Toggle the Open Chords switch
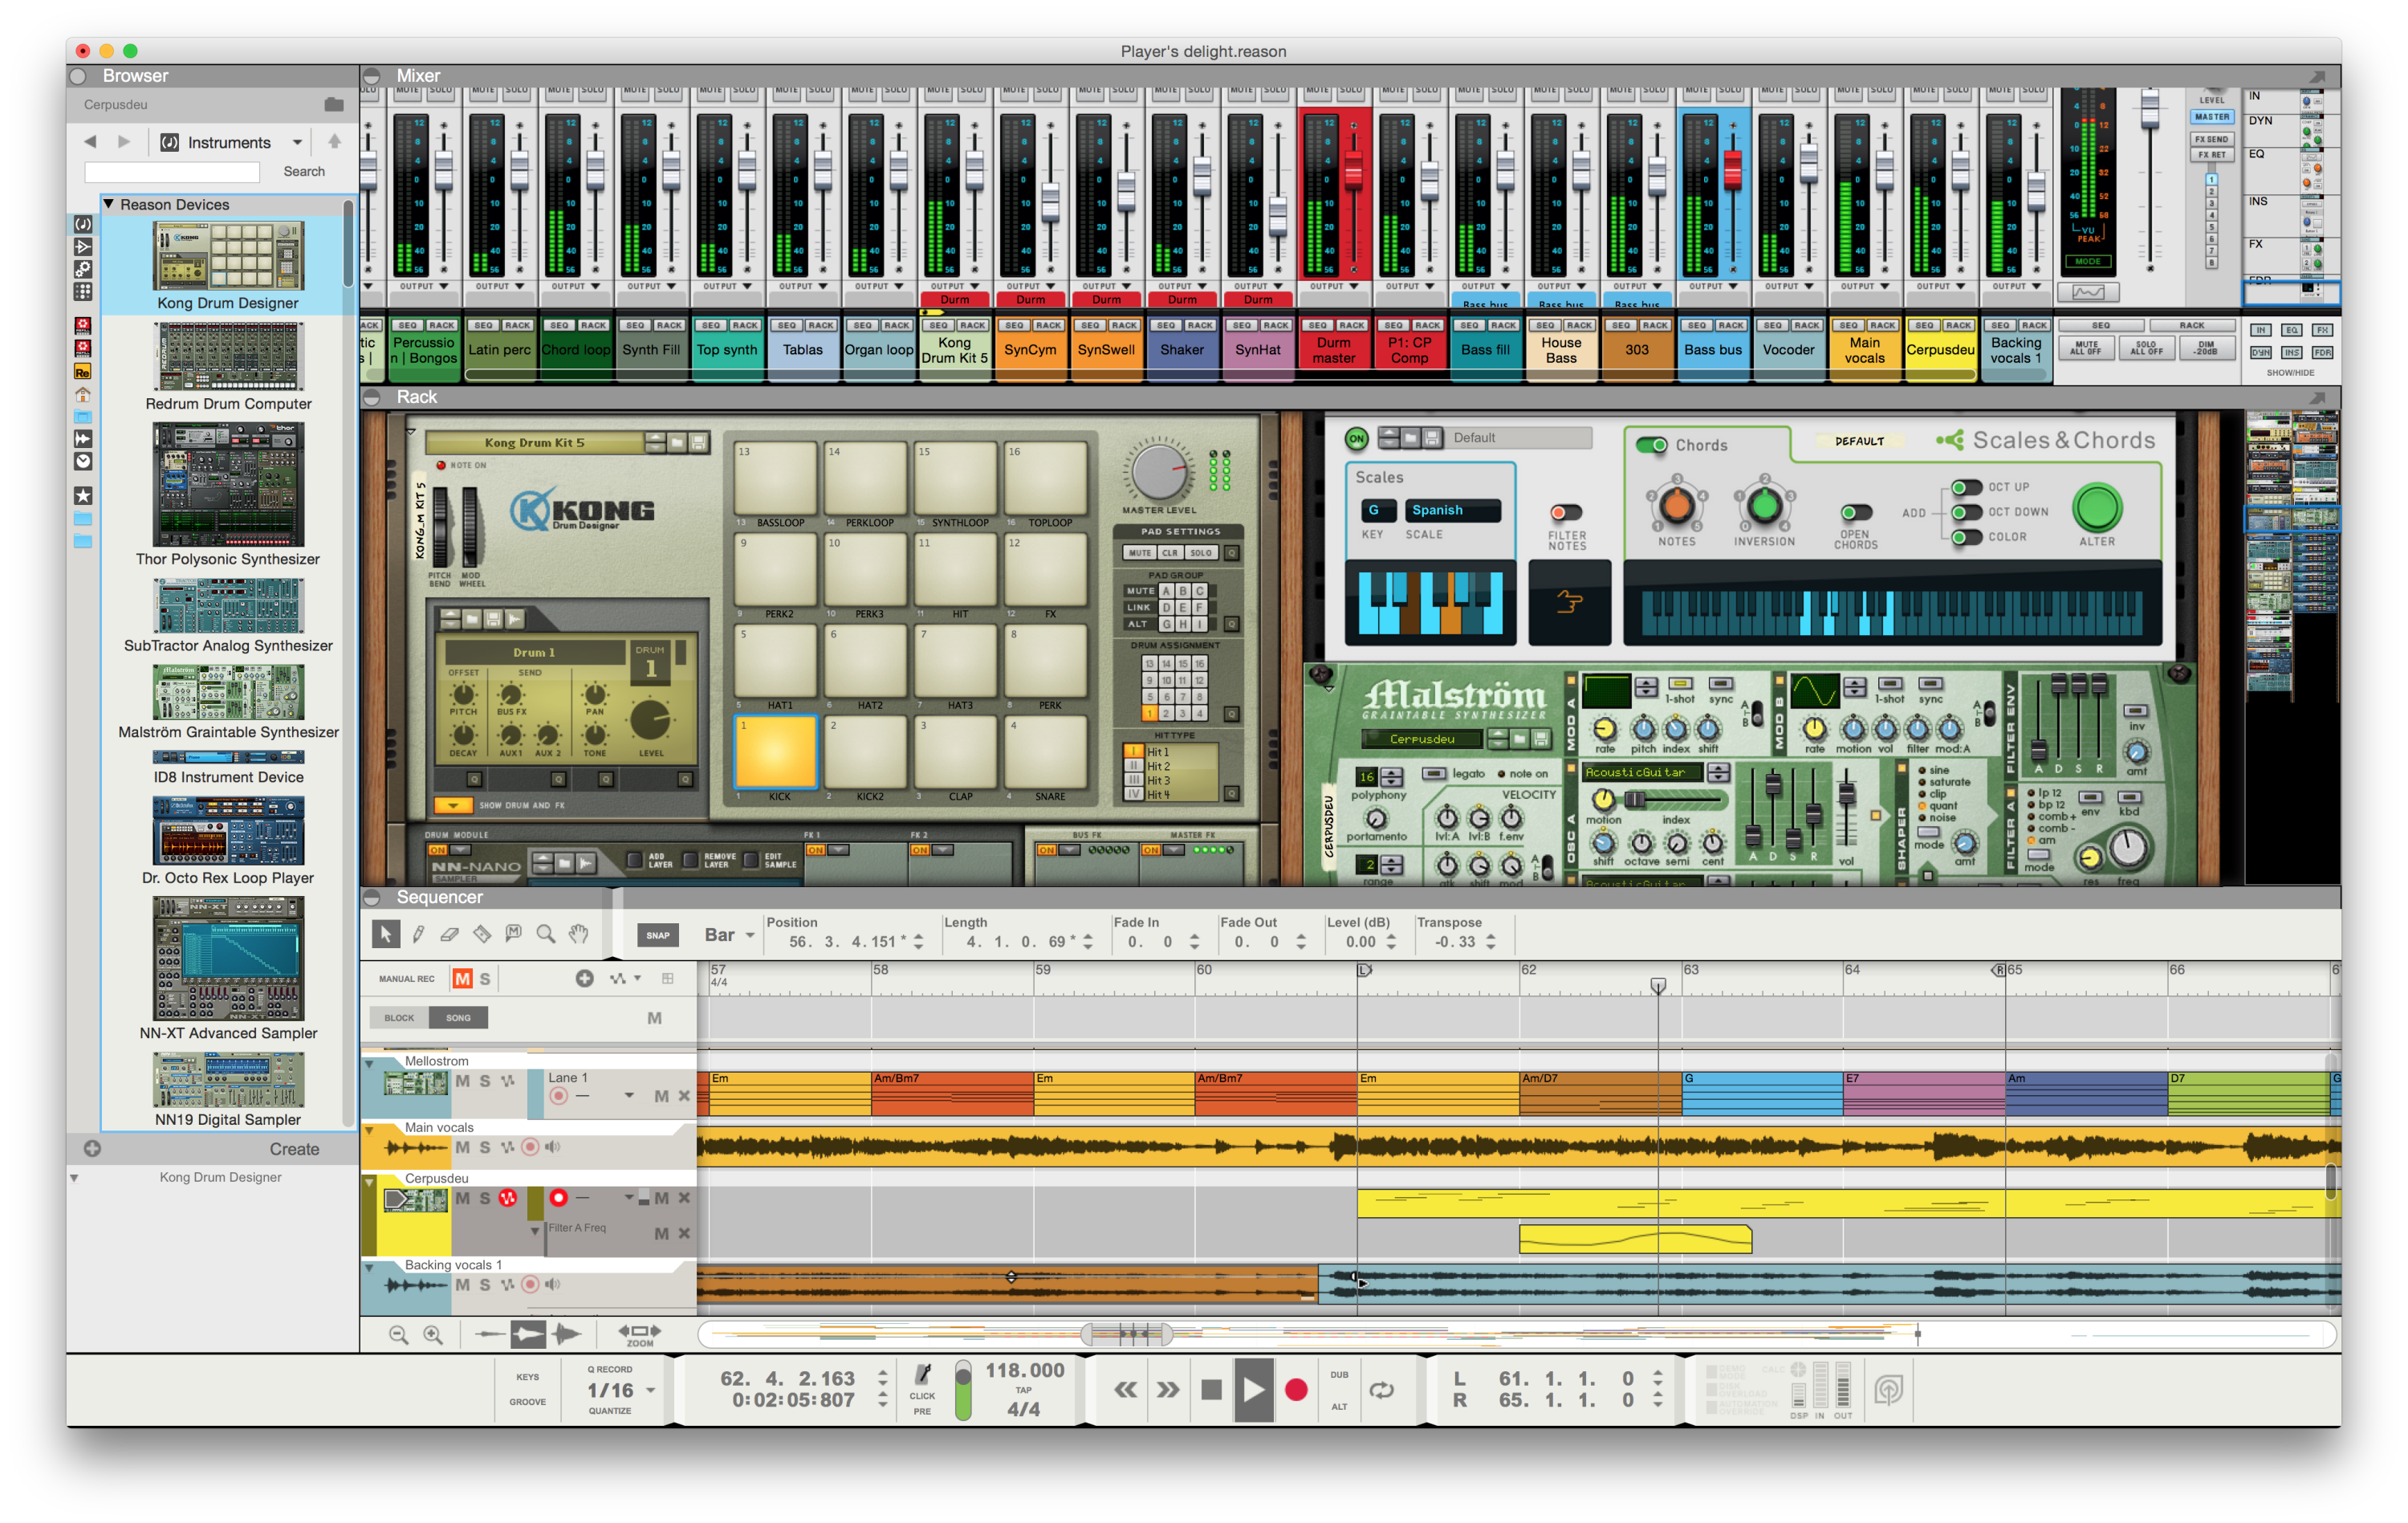The image size is (2408, 1523). [x=1856, y=513]
